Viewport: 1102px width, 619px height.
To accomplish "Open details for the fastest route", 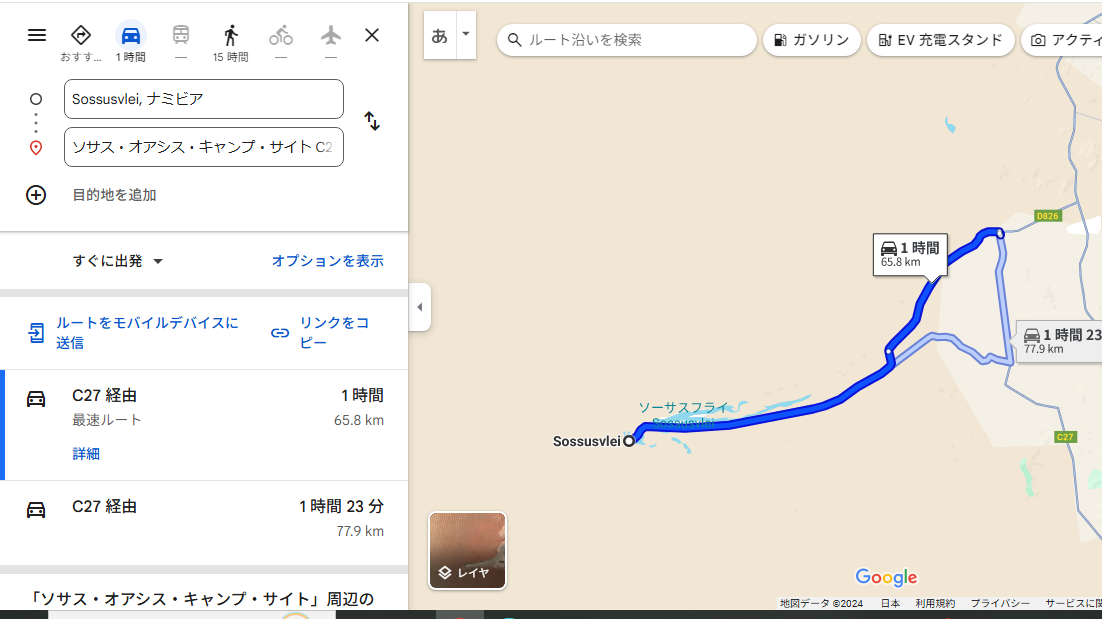I will 86,454.
